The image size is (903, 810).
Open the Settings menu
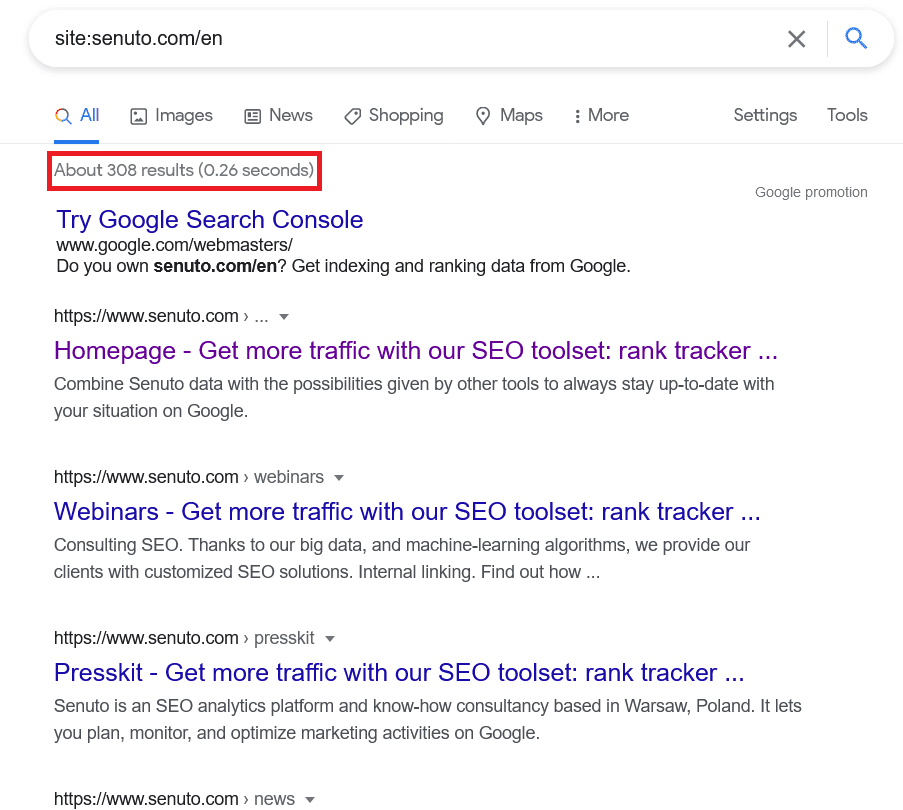point(765,115)
